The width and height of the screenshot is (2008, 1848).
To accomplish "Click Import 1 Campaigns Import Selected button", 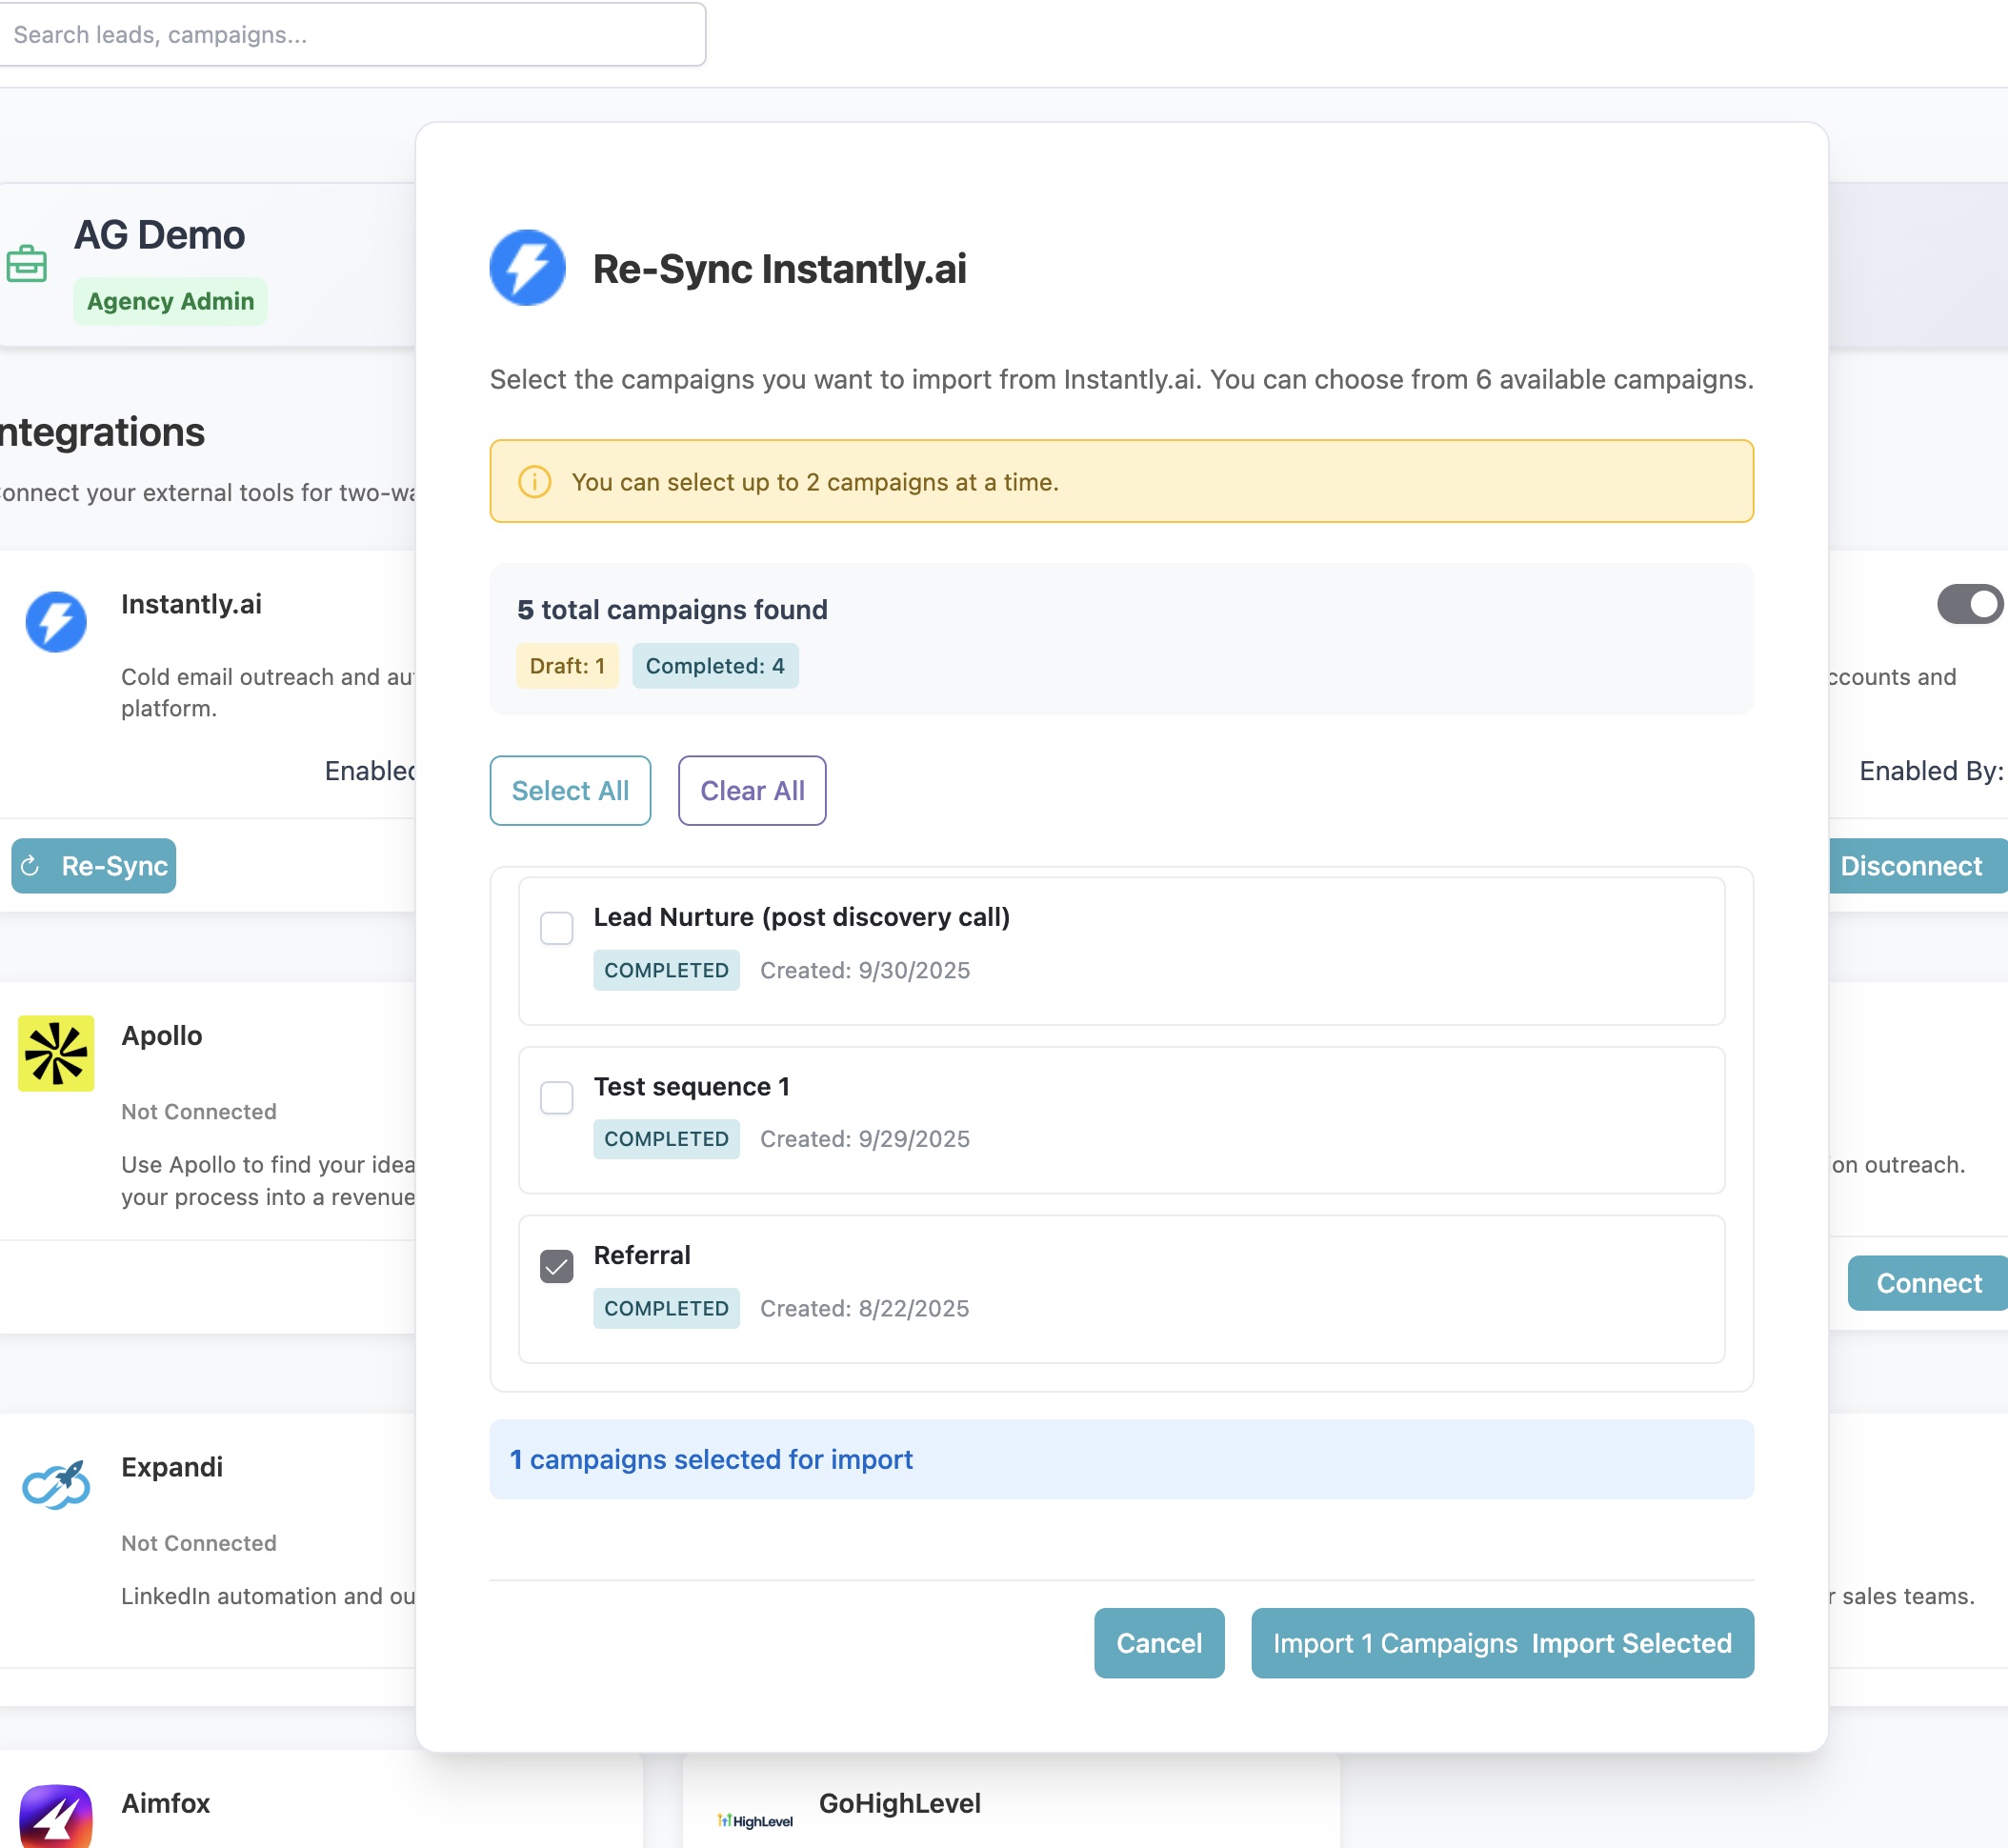I will tap(1502, 1642).
